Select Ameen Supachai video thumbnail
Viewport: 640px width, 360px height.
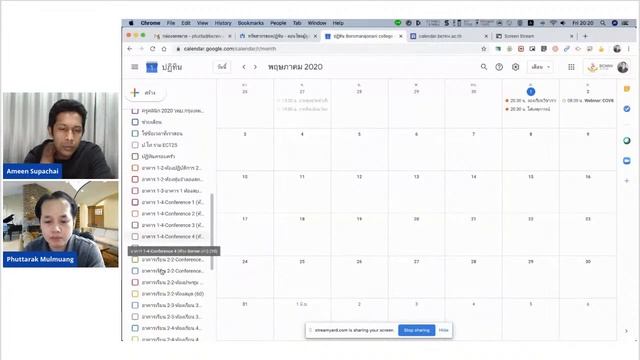click(x=61, y=136)
